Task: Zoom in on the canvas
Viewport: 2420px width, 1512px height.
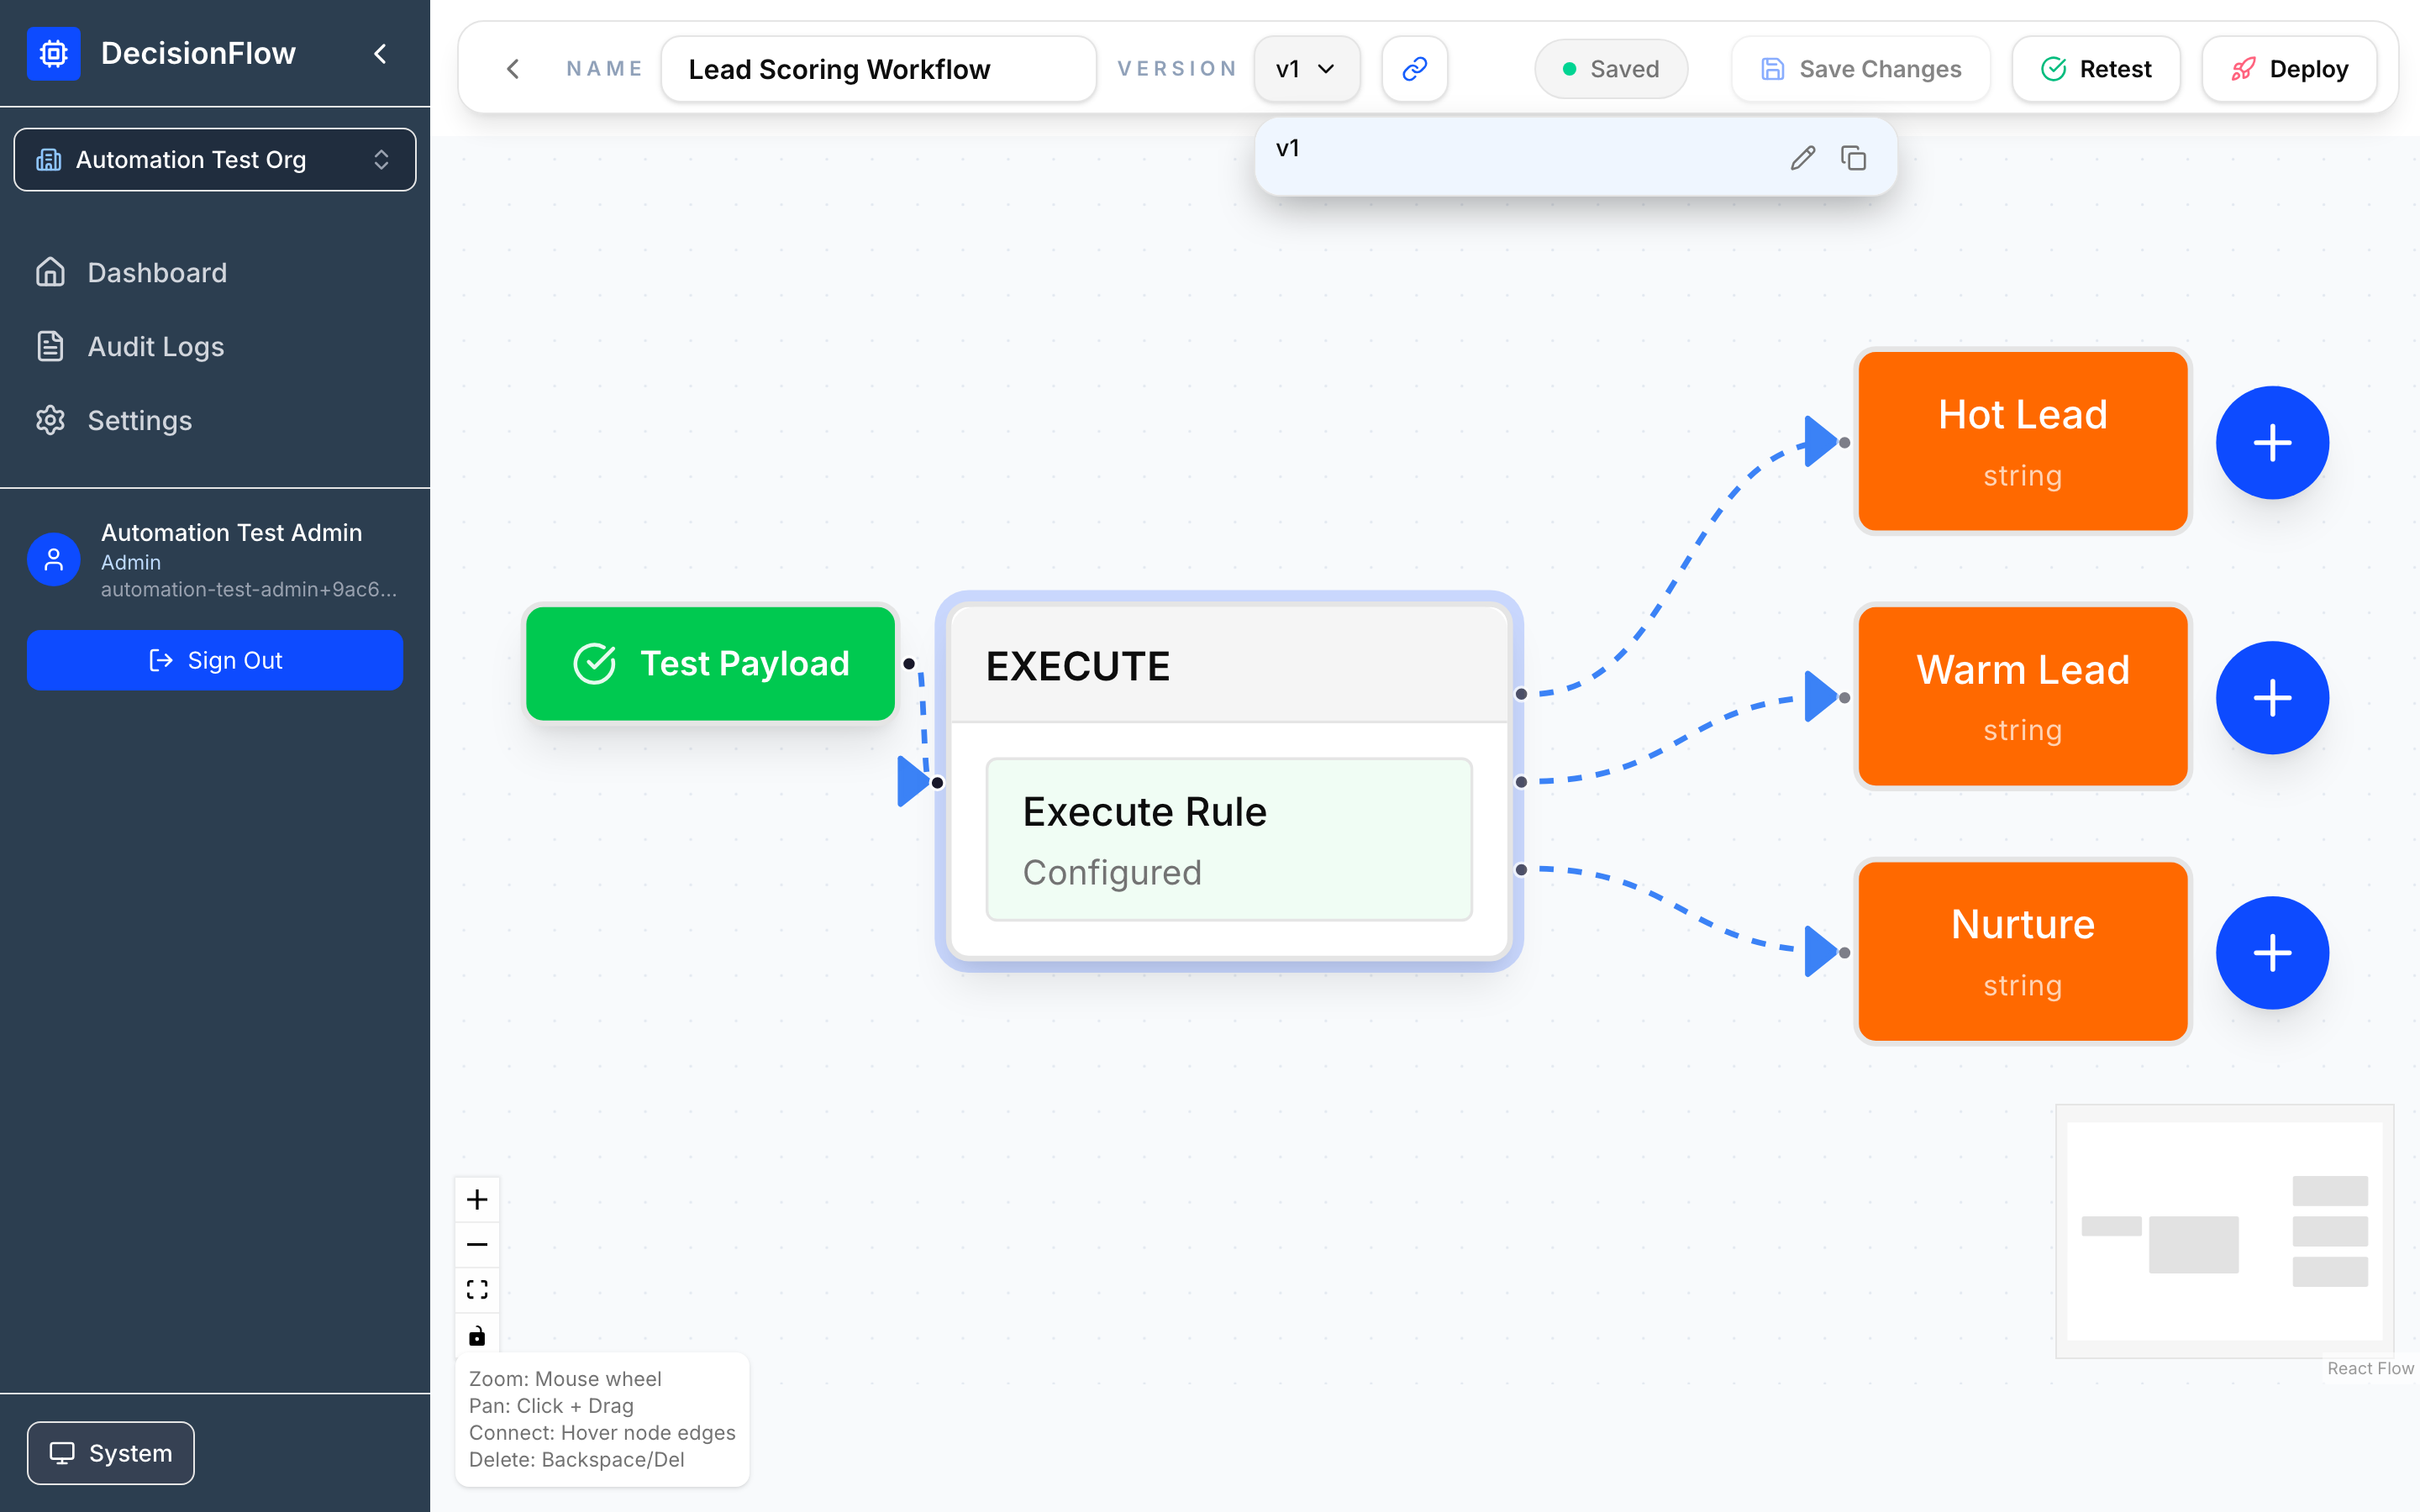Action: [x=477, y=1199]
